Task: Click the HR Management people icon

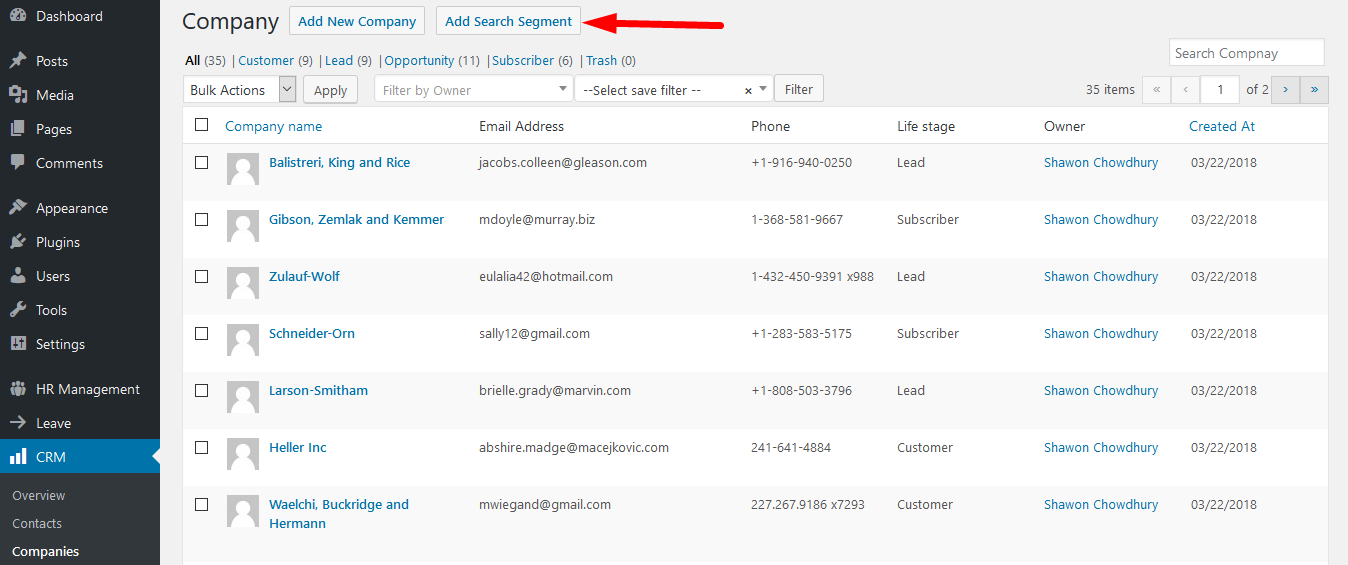Action: 18,389
